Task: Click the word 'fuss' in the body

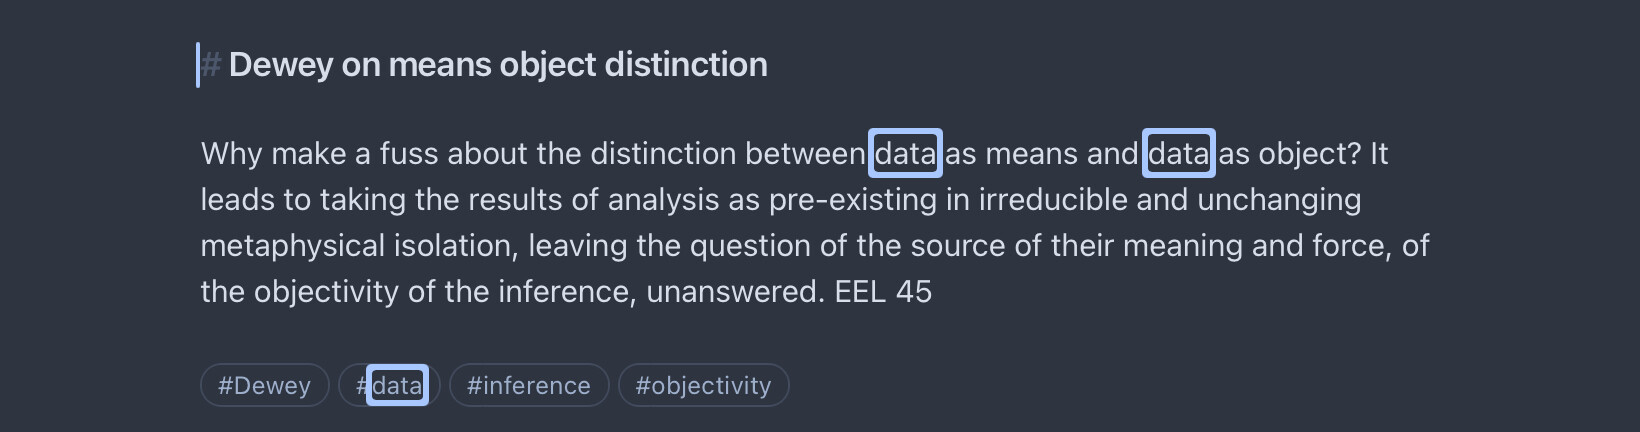Action: tap(408, 153)
